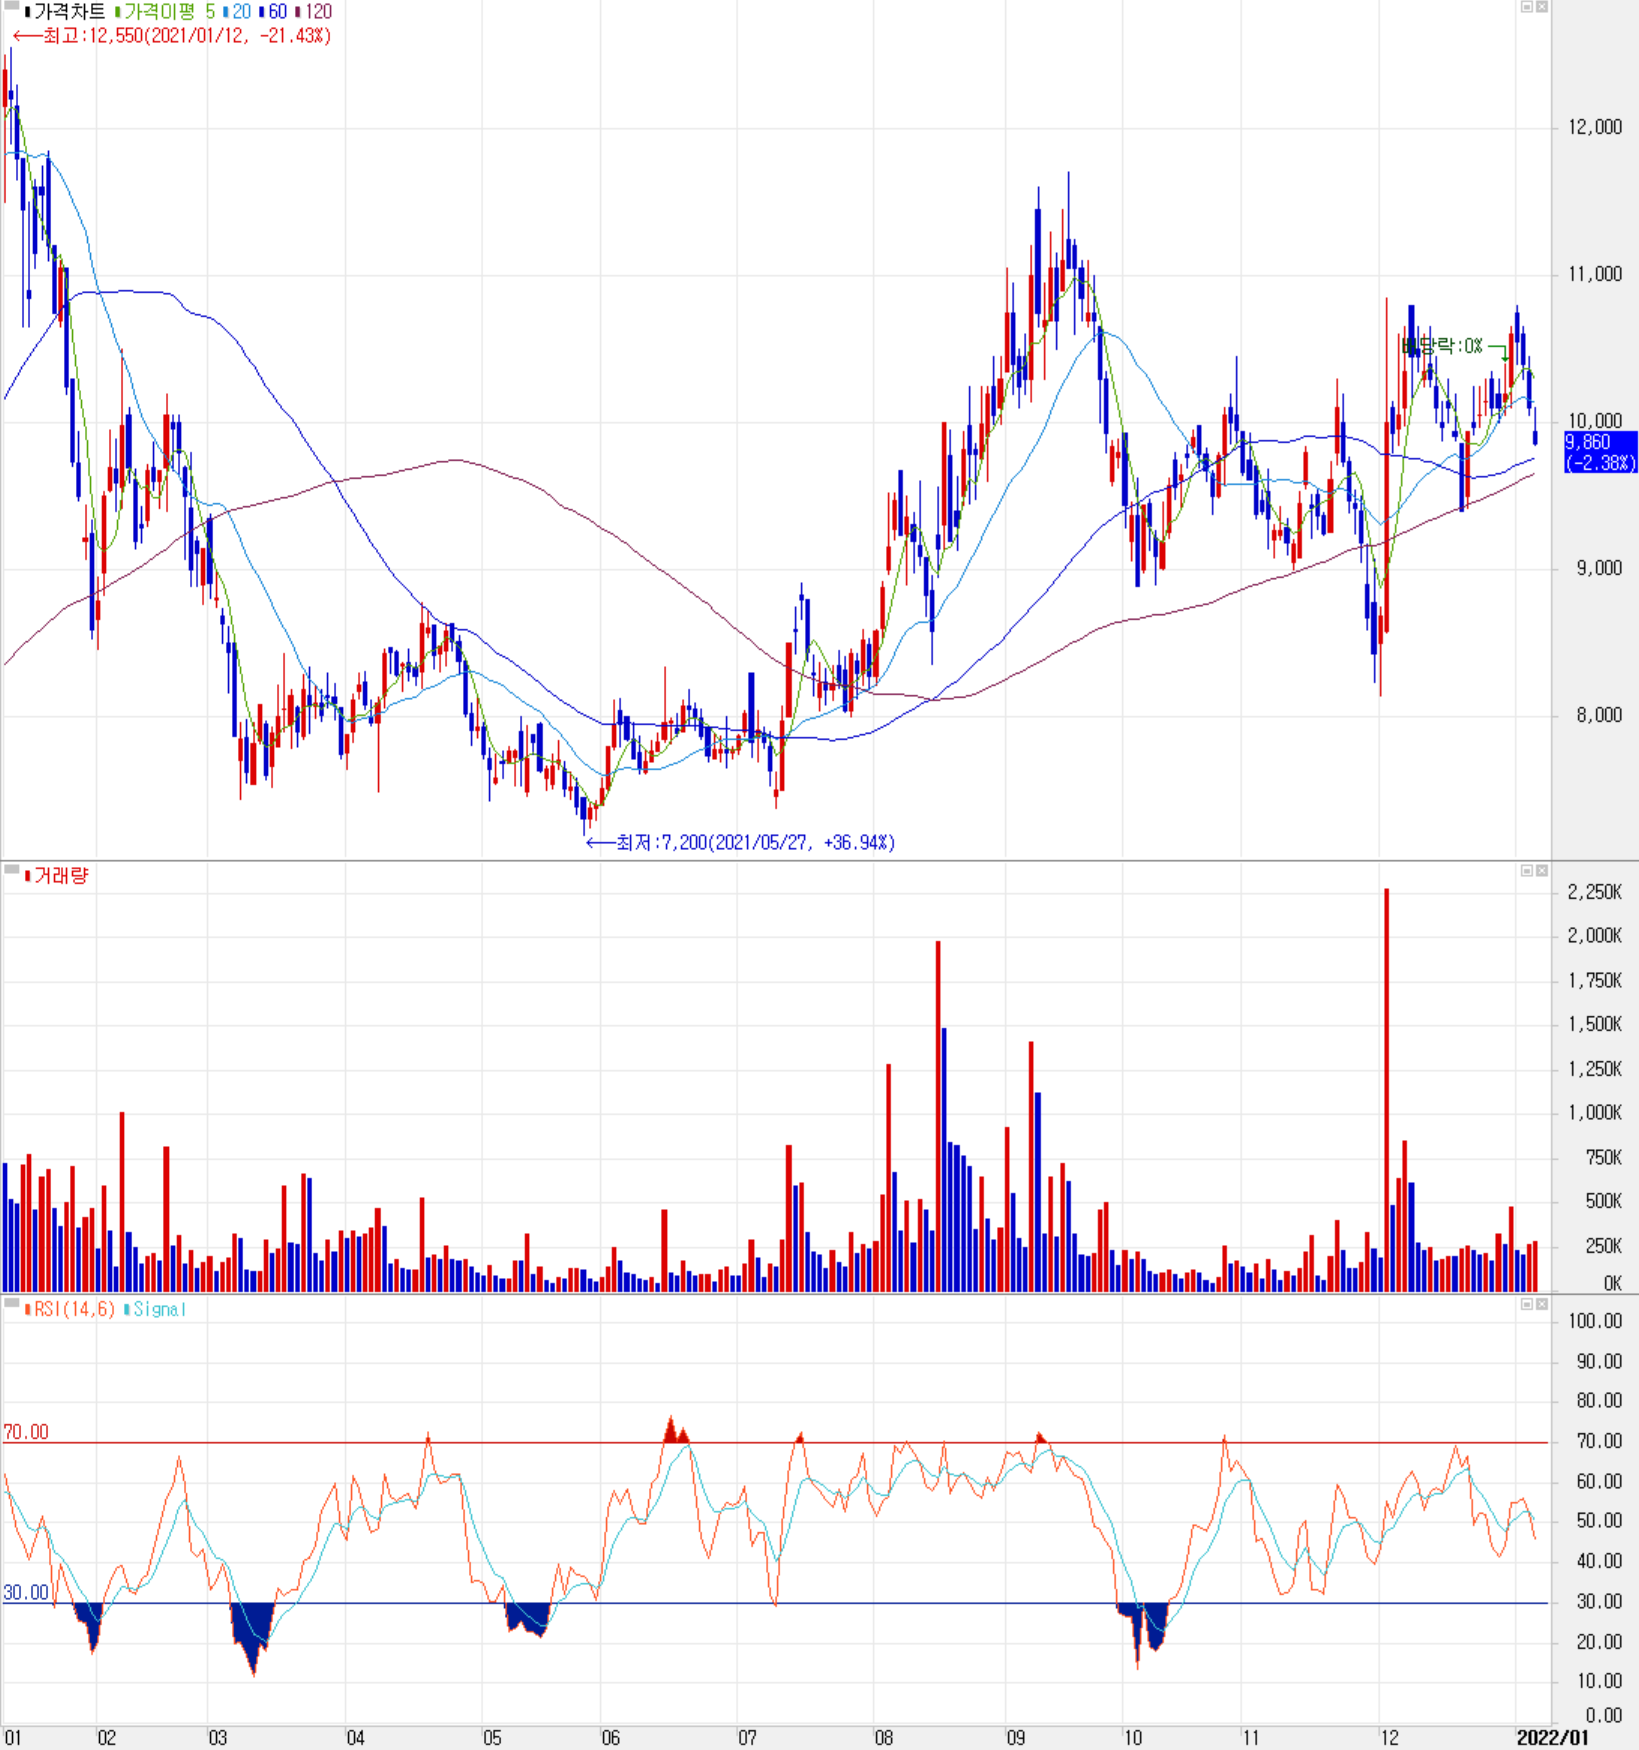Maximize the RSI indicator panel
The height and width of the screenshot is (1750, 1639).
1527,1304
